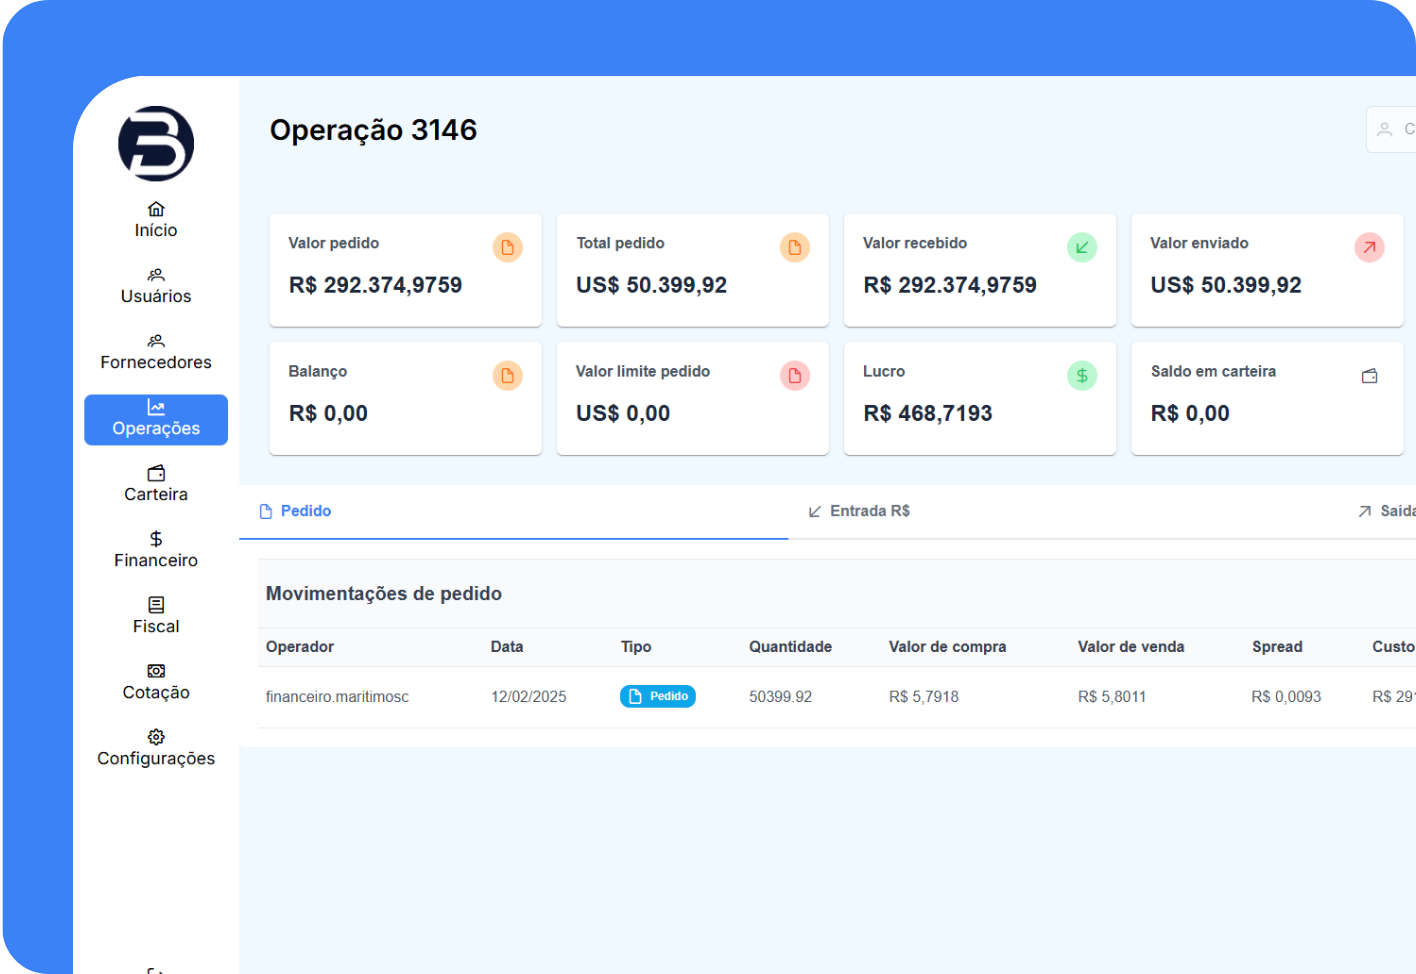
Task: Click the financeiro.maritimosc operator row
Action: tap(337, 697)
